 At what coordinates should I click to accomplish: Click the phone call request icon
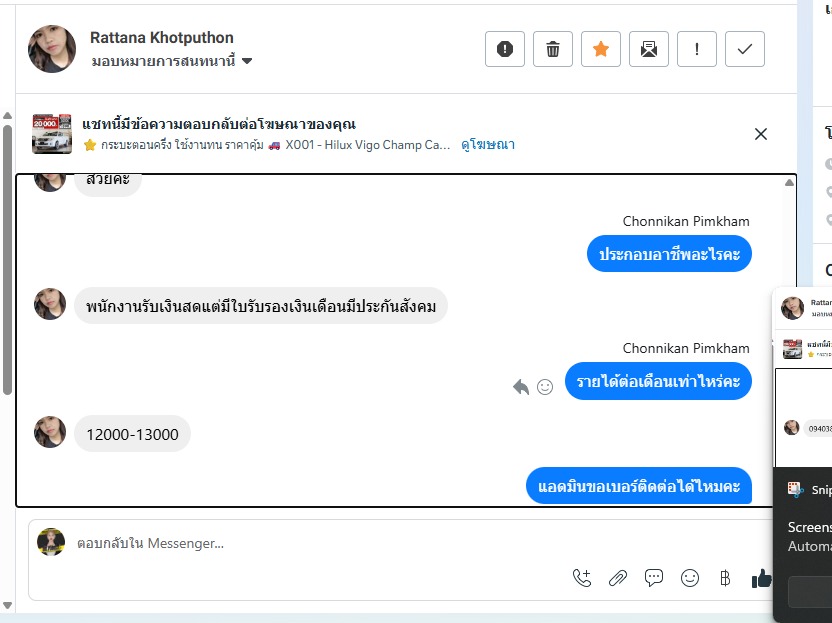(582, 577)
